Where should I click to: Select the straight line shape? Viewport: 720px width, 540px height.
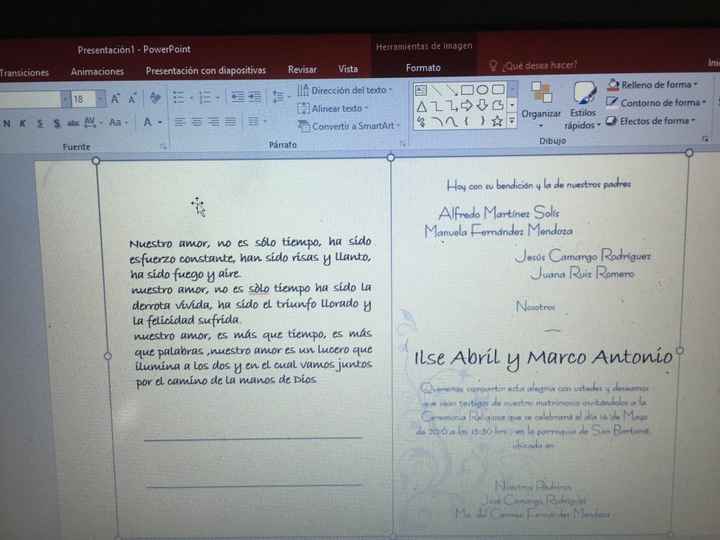[436, 90]
